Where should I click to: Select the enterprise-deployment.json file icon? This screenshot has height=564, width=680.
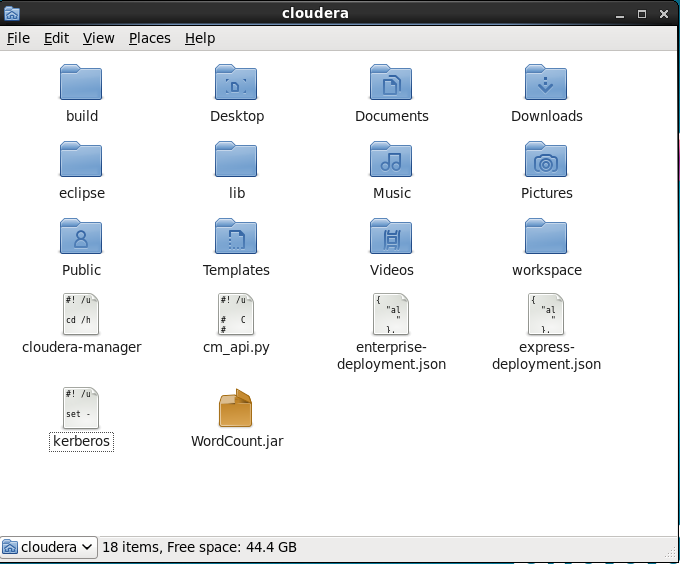click(x=391, y=314)
